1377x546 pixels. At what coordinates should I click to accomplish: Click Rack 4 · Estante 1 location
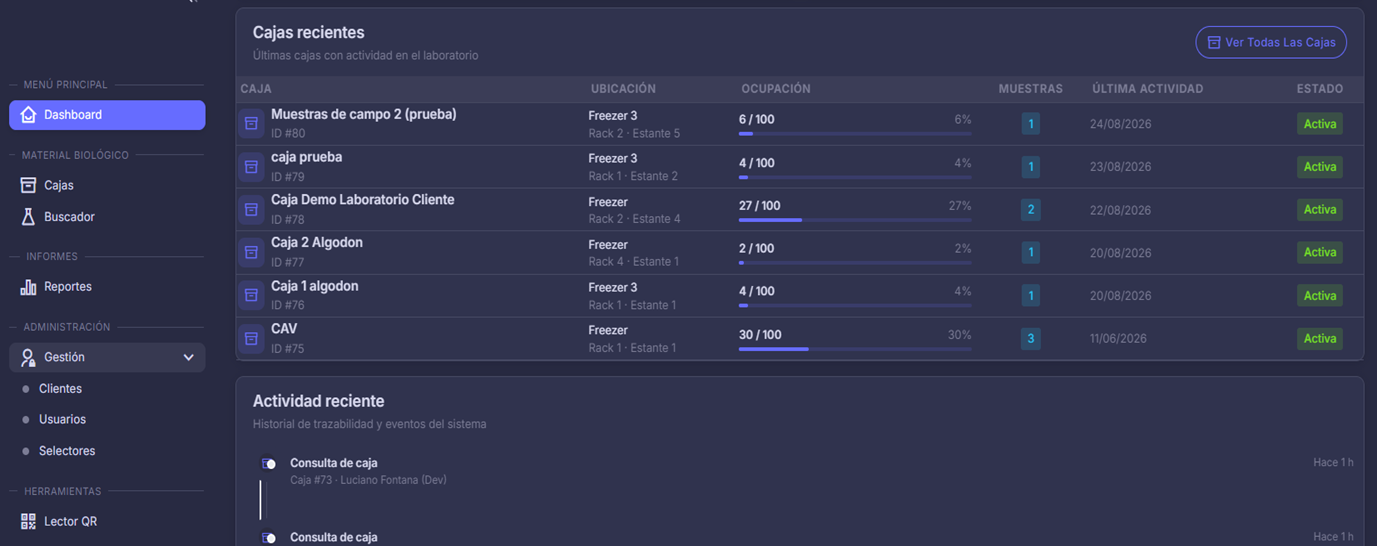pyautogui.click(x=633, y=262)
